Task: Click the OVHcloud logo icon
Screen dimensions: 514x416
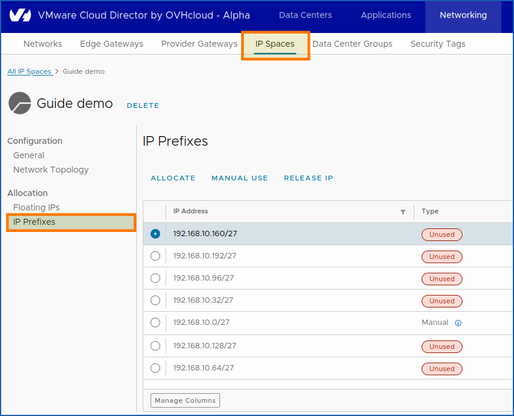Action: point(20,15)
